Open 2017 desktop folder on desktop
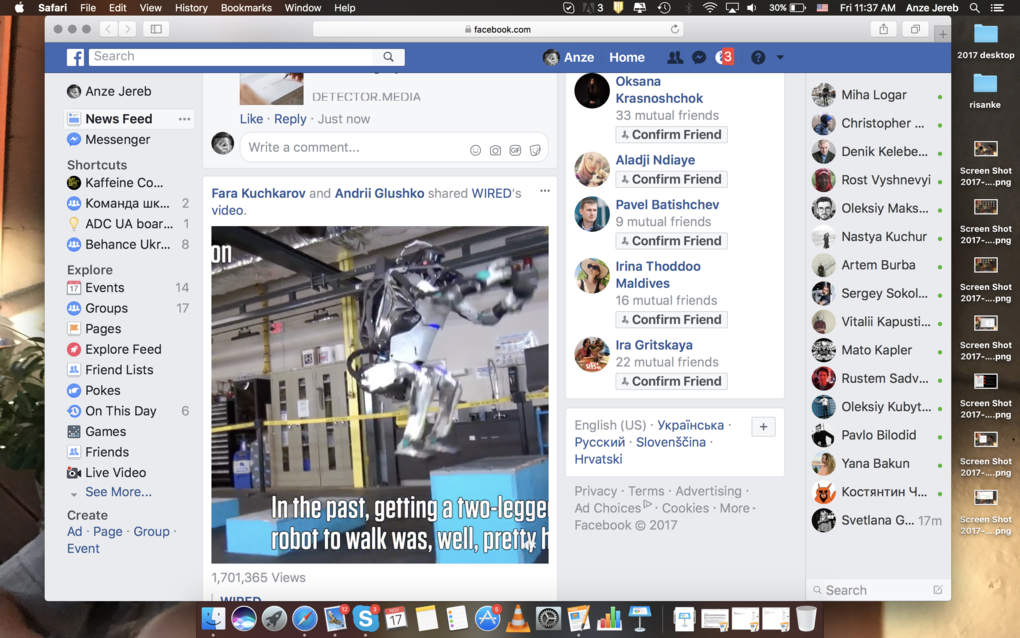 (x=985, y=40)
